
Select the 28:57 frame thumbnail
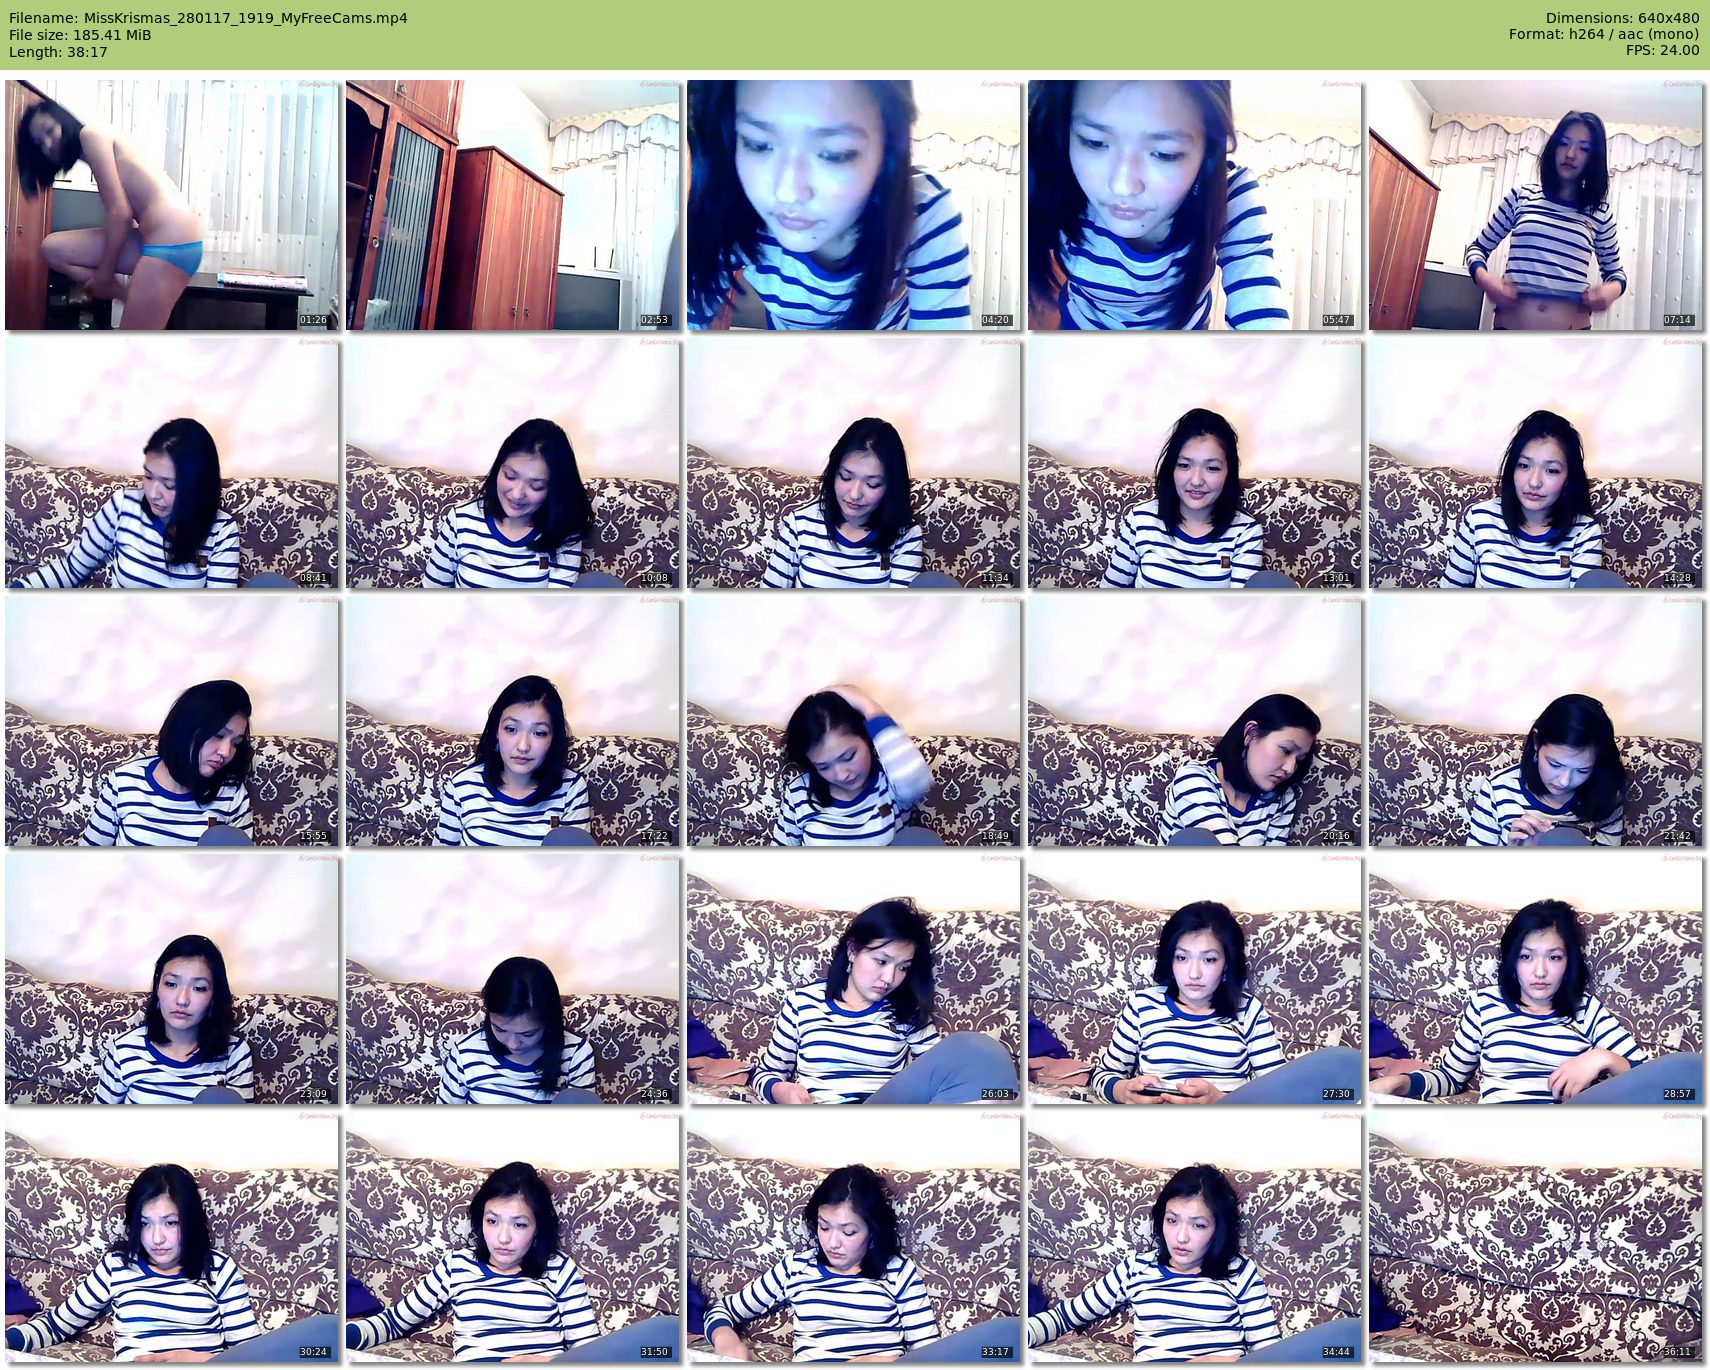(1536, 979)
